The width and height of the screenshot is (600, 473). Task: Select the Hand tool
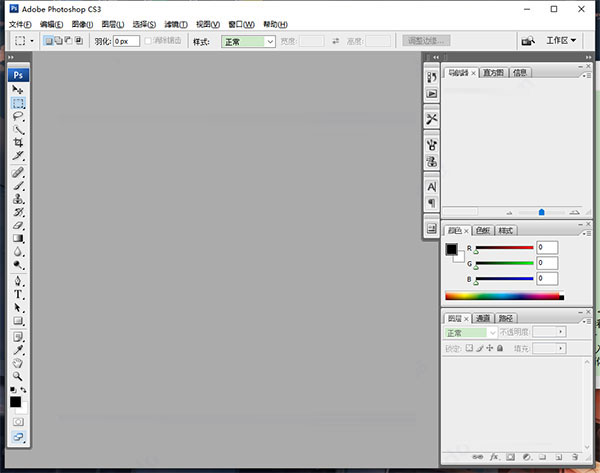pyautogui.click(x=18, y=363)
